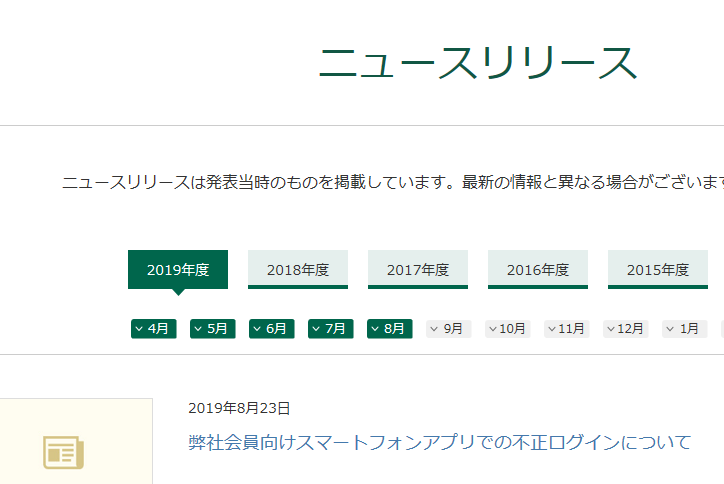This screenshot has width=724, height=484.
Task: Open the 2015年度 tab
Action: coord(658,270)
